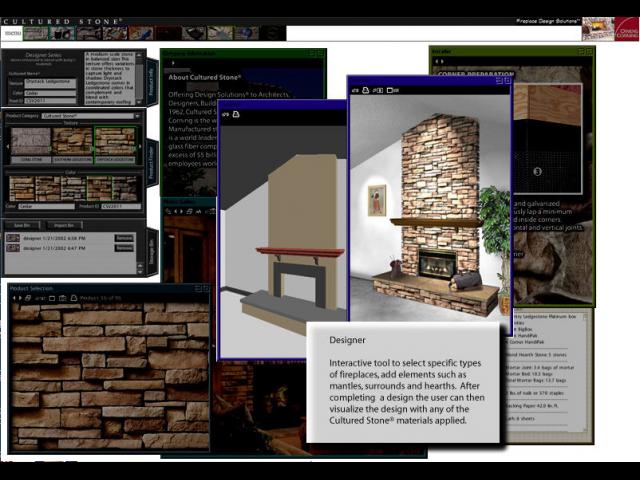Click the link icon in rendered fireplace window
Viewport: 640px width, 480px height.
[355, 90]
